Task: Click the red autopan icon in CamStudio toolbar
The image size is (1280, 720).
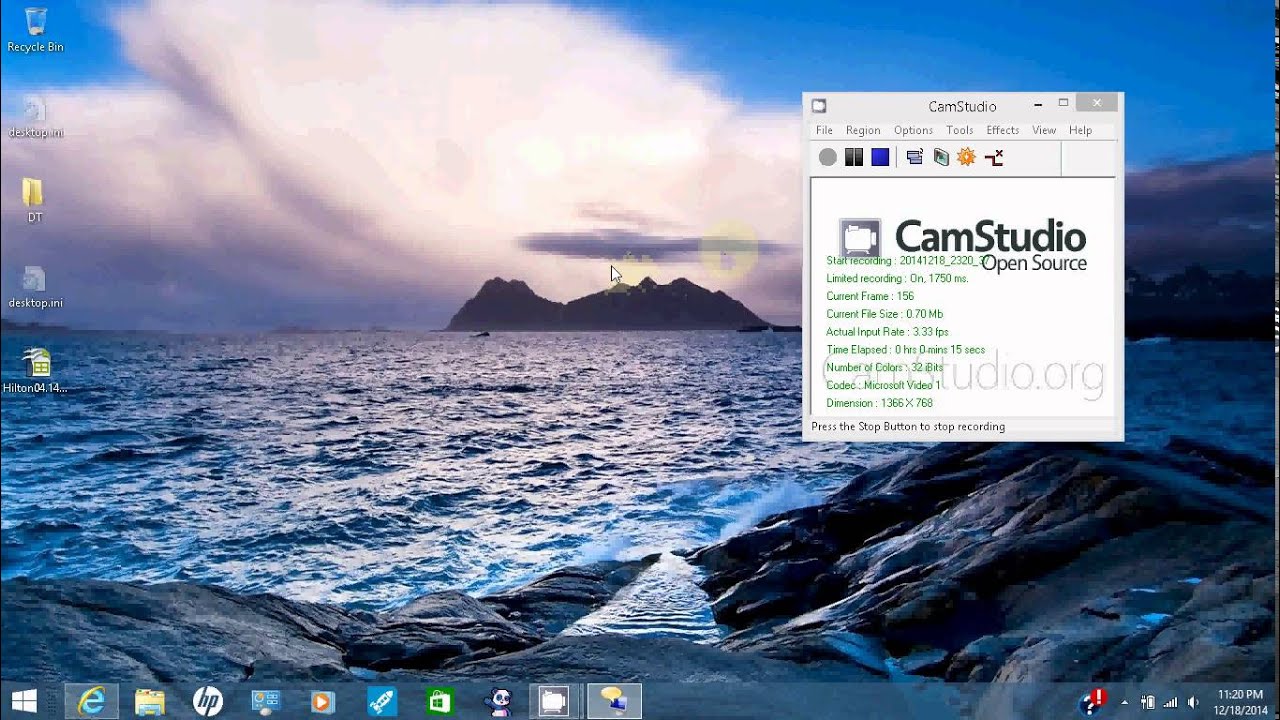Action: pos(993,157)
